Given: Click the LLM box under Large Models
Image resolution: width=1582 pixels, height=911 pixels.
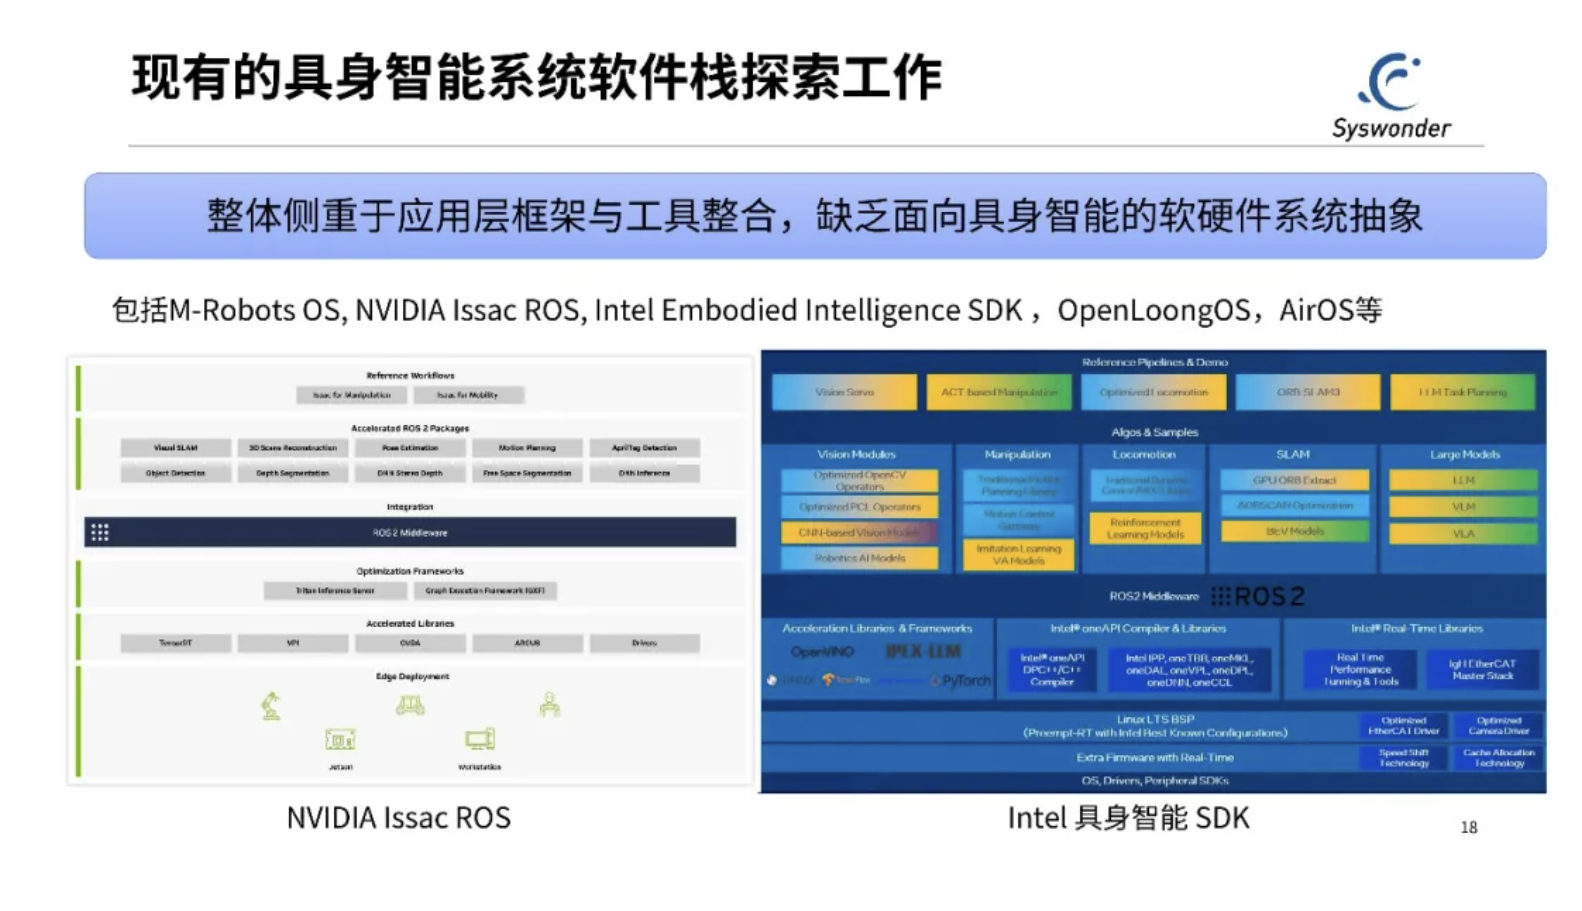Looking at the screenshot, I should coord(1463,481).
